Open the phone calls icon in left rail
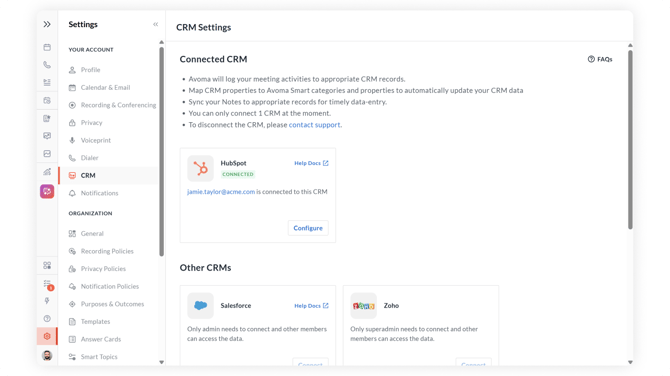This screenshot has height=376, width=670. [x=47, y=65]
